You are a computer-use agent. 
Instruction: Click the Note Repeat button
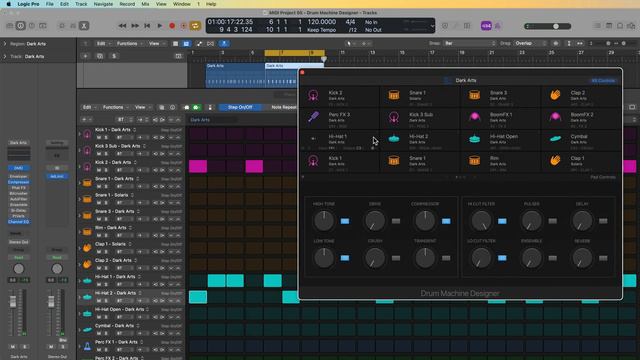(284, 107)
